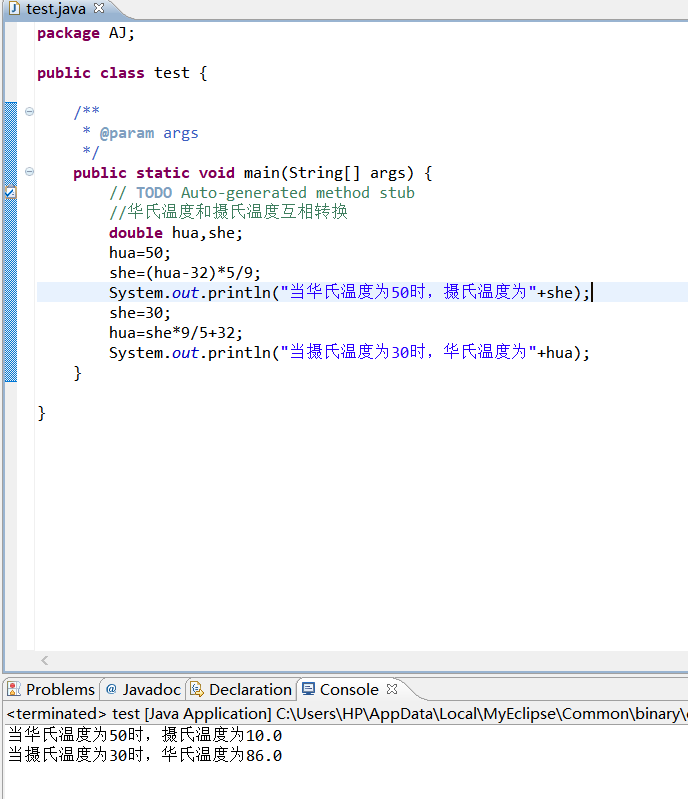Click the TODO task marker in gutter
688x799 pixels.
tap(11, 192)
